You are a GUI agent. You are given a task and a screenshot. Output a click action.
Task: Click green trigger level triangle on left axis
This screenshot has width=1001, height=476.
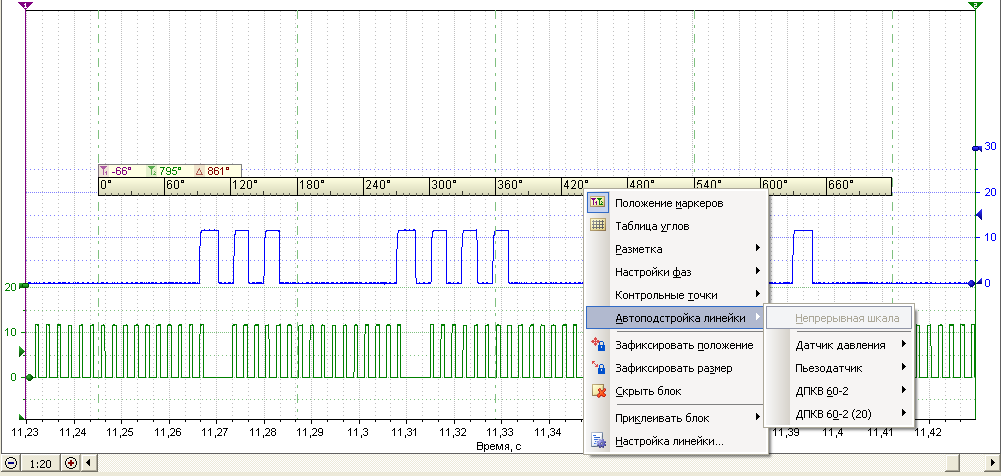[22, 352]
